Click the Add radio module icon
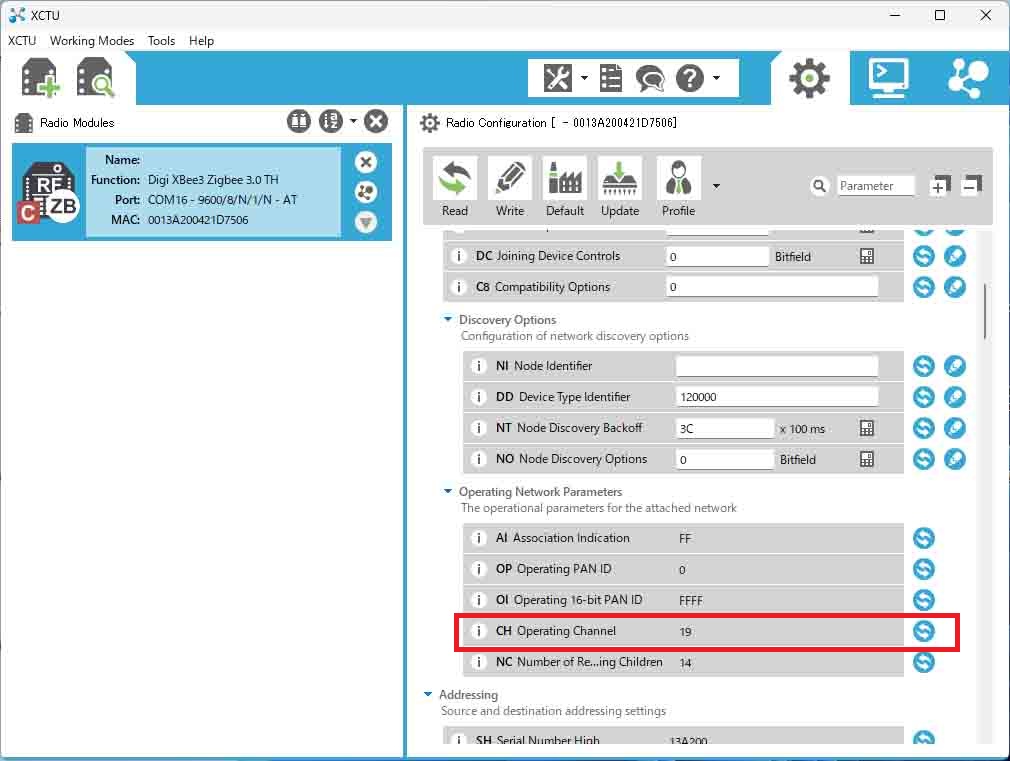 tap(40, 78)
